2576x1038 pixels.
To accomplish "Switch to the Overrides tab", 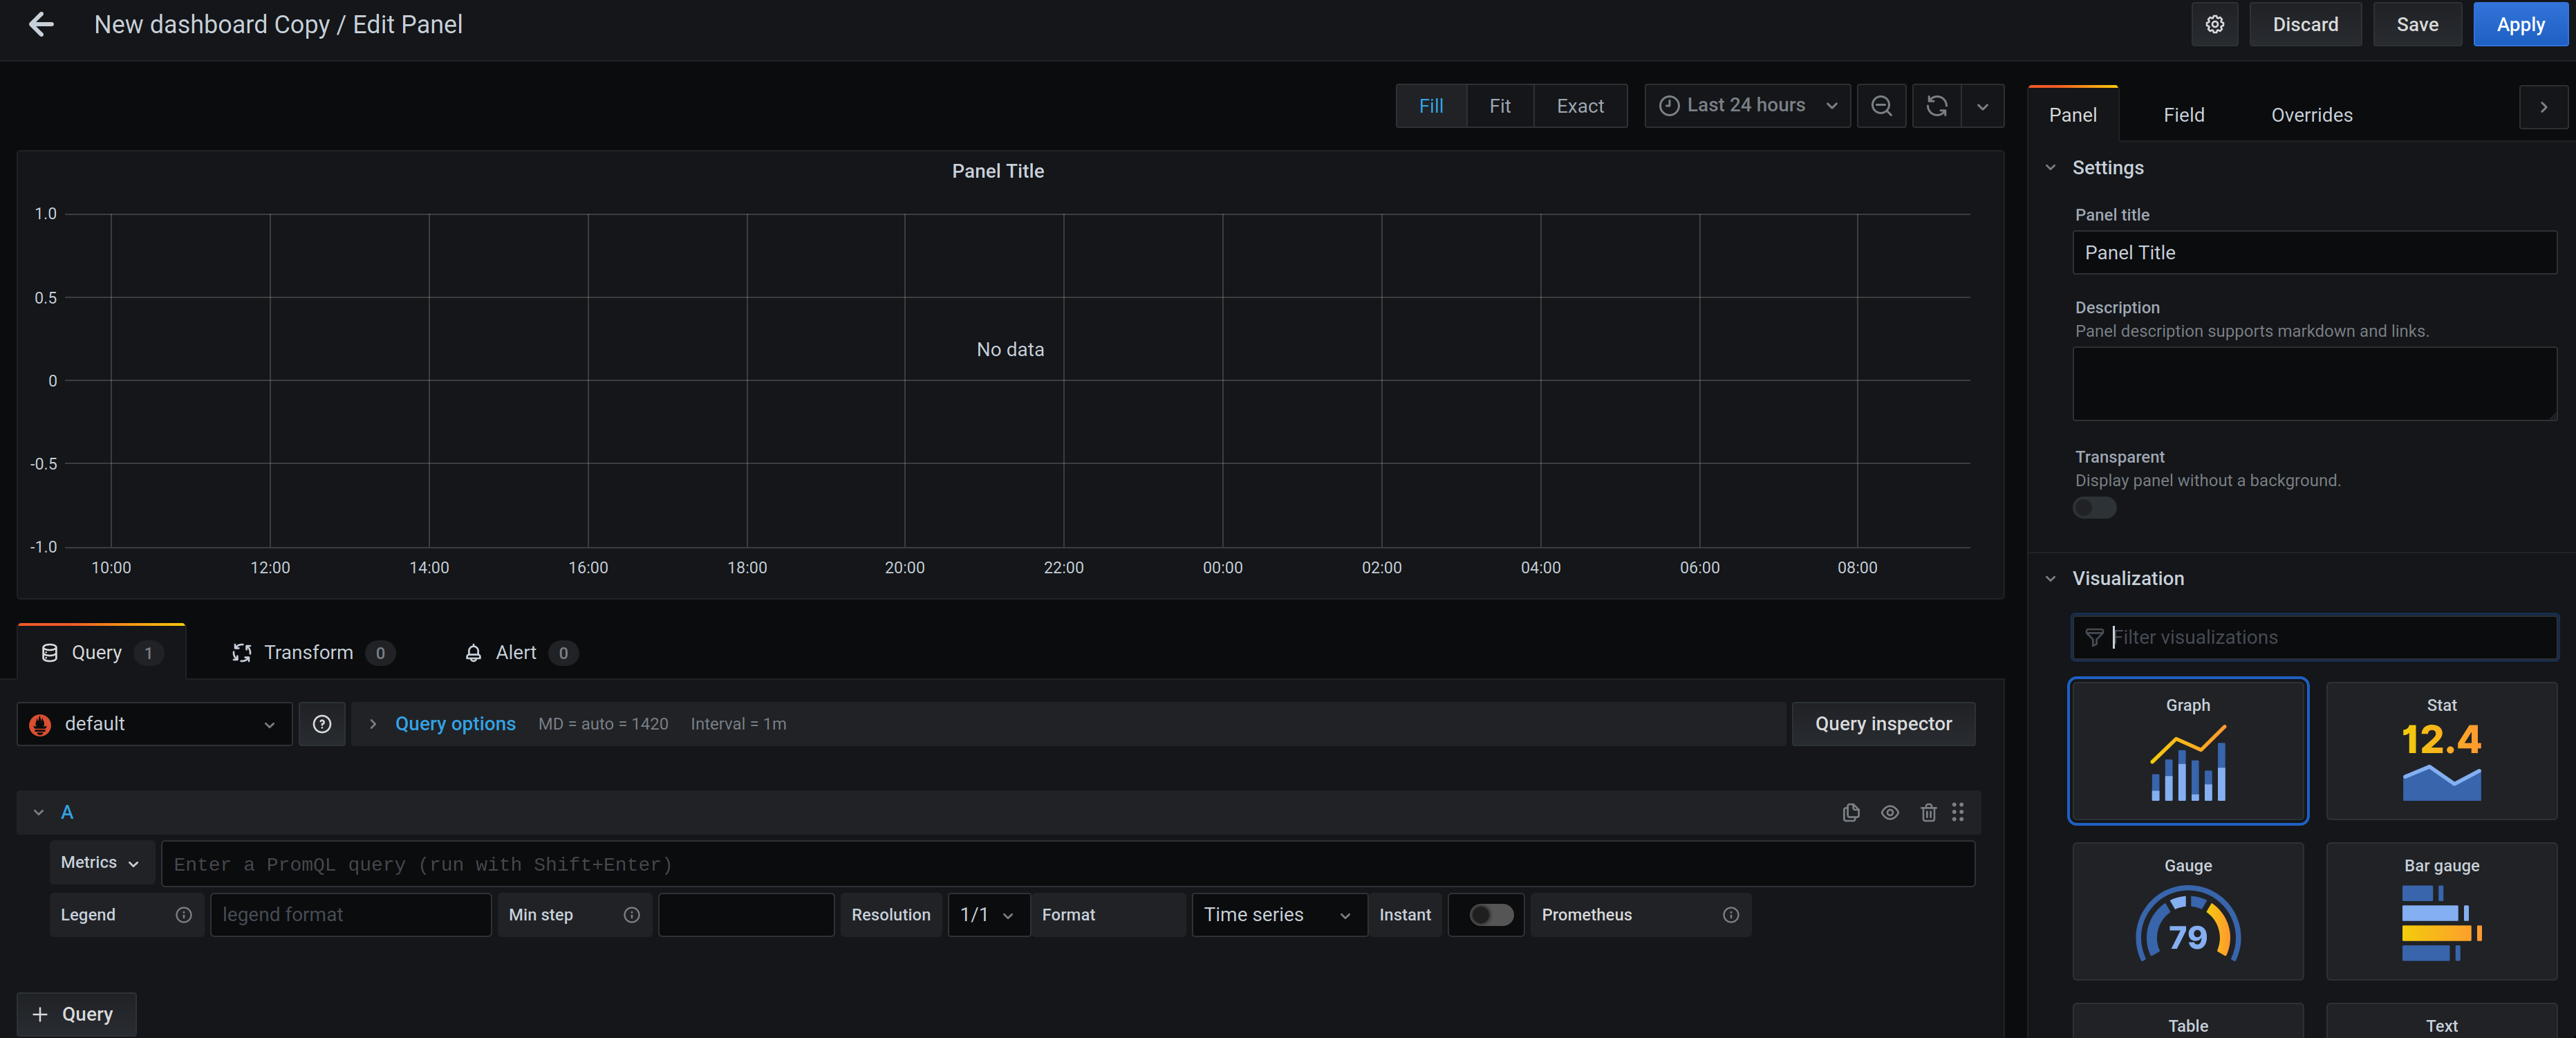I will [x=2311, y=115].
